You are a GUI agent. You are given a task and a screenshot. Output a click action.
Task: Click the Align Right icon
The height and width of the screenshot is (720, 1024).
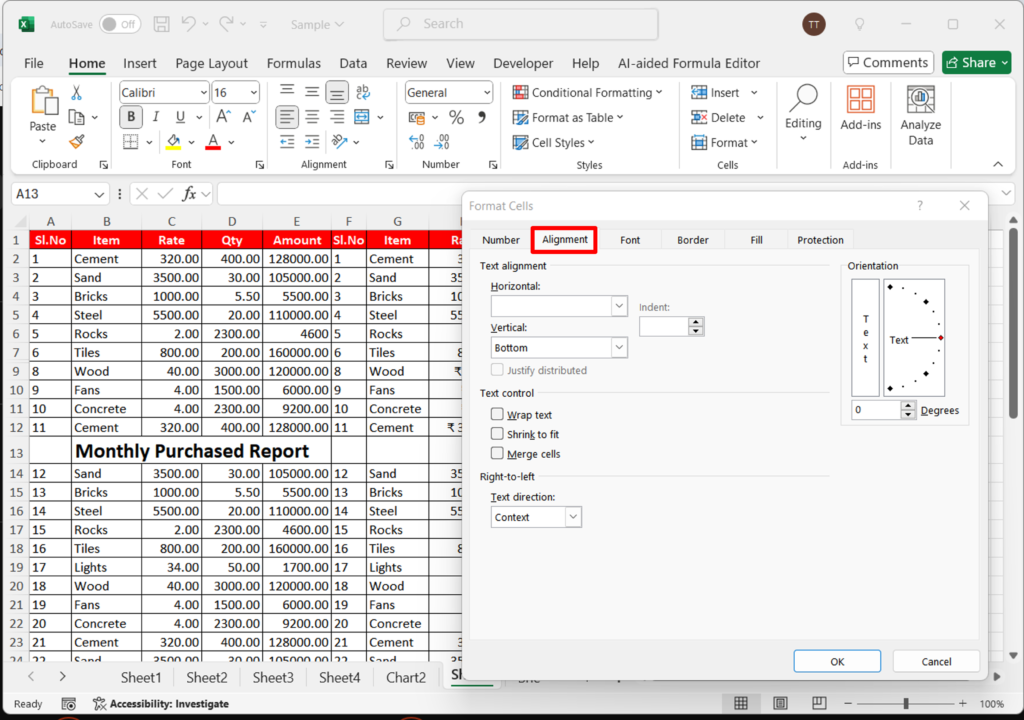(x=337, y=117)
